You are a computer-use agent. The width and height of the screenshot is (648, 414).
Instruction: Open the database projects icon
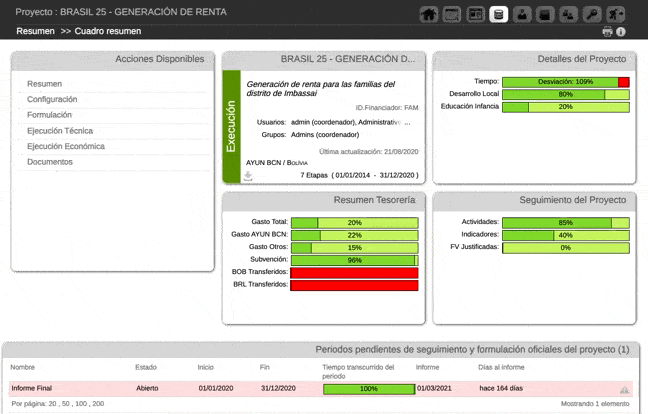pyautogui.click(x=498, y=14)
